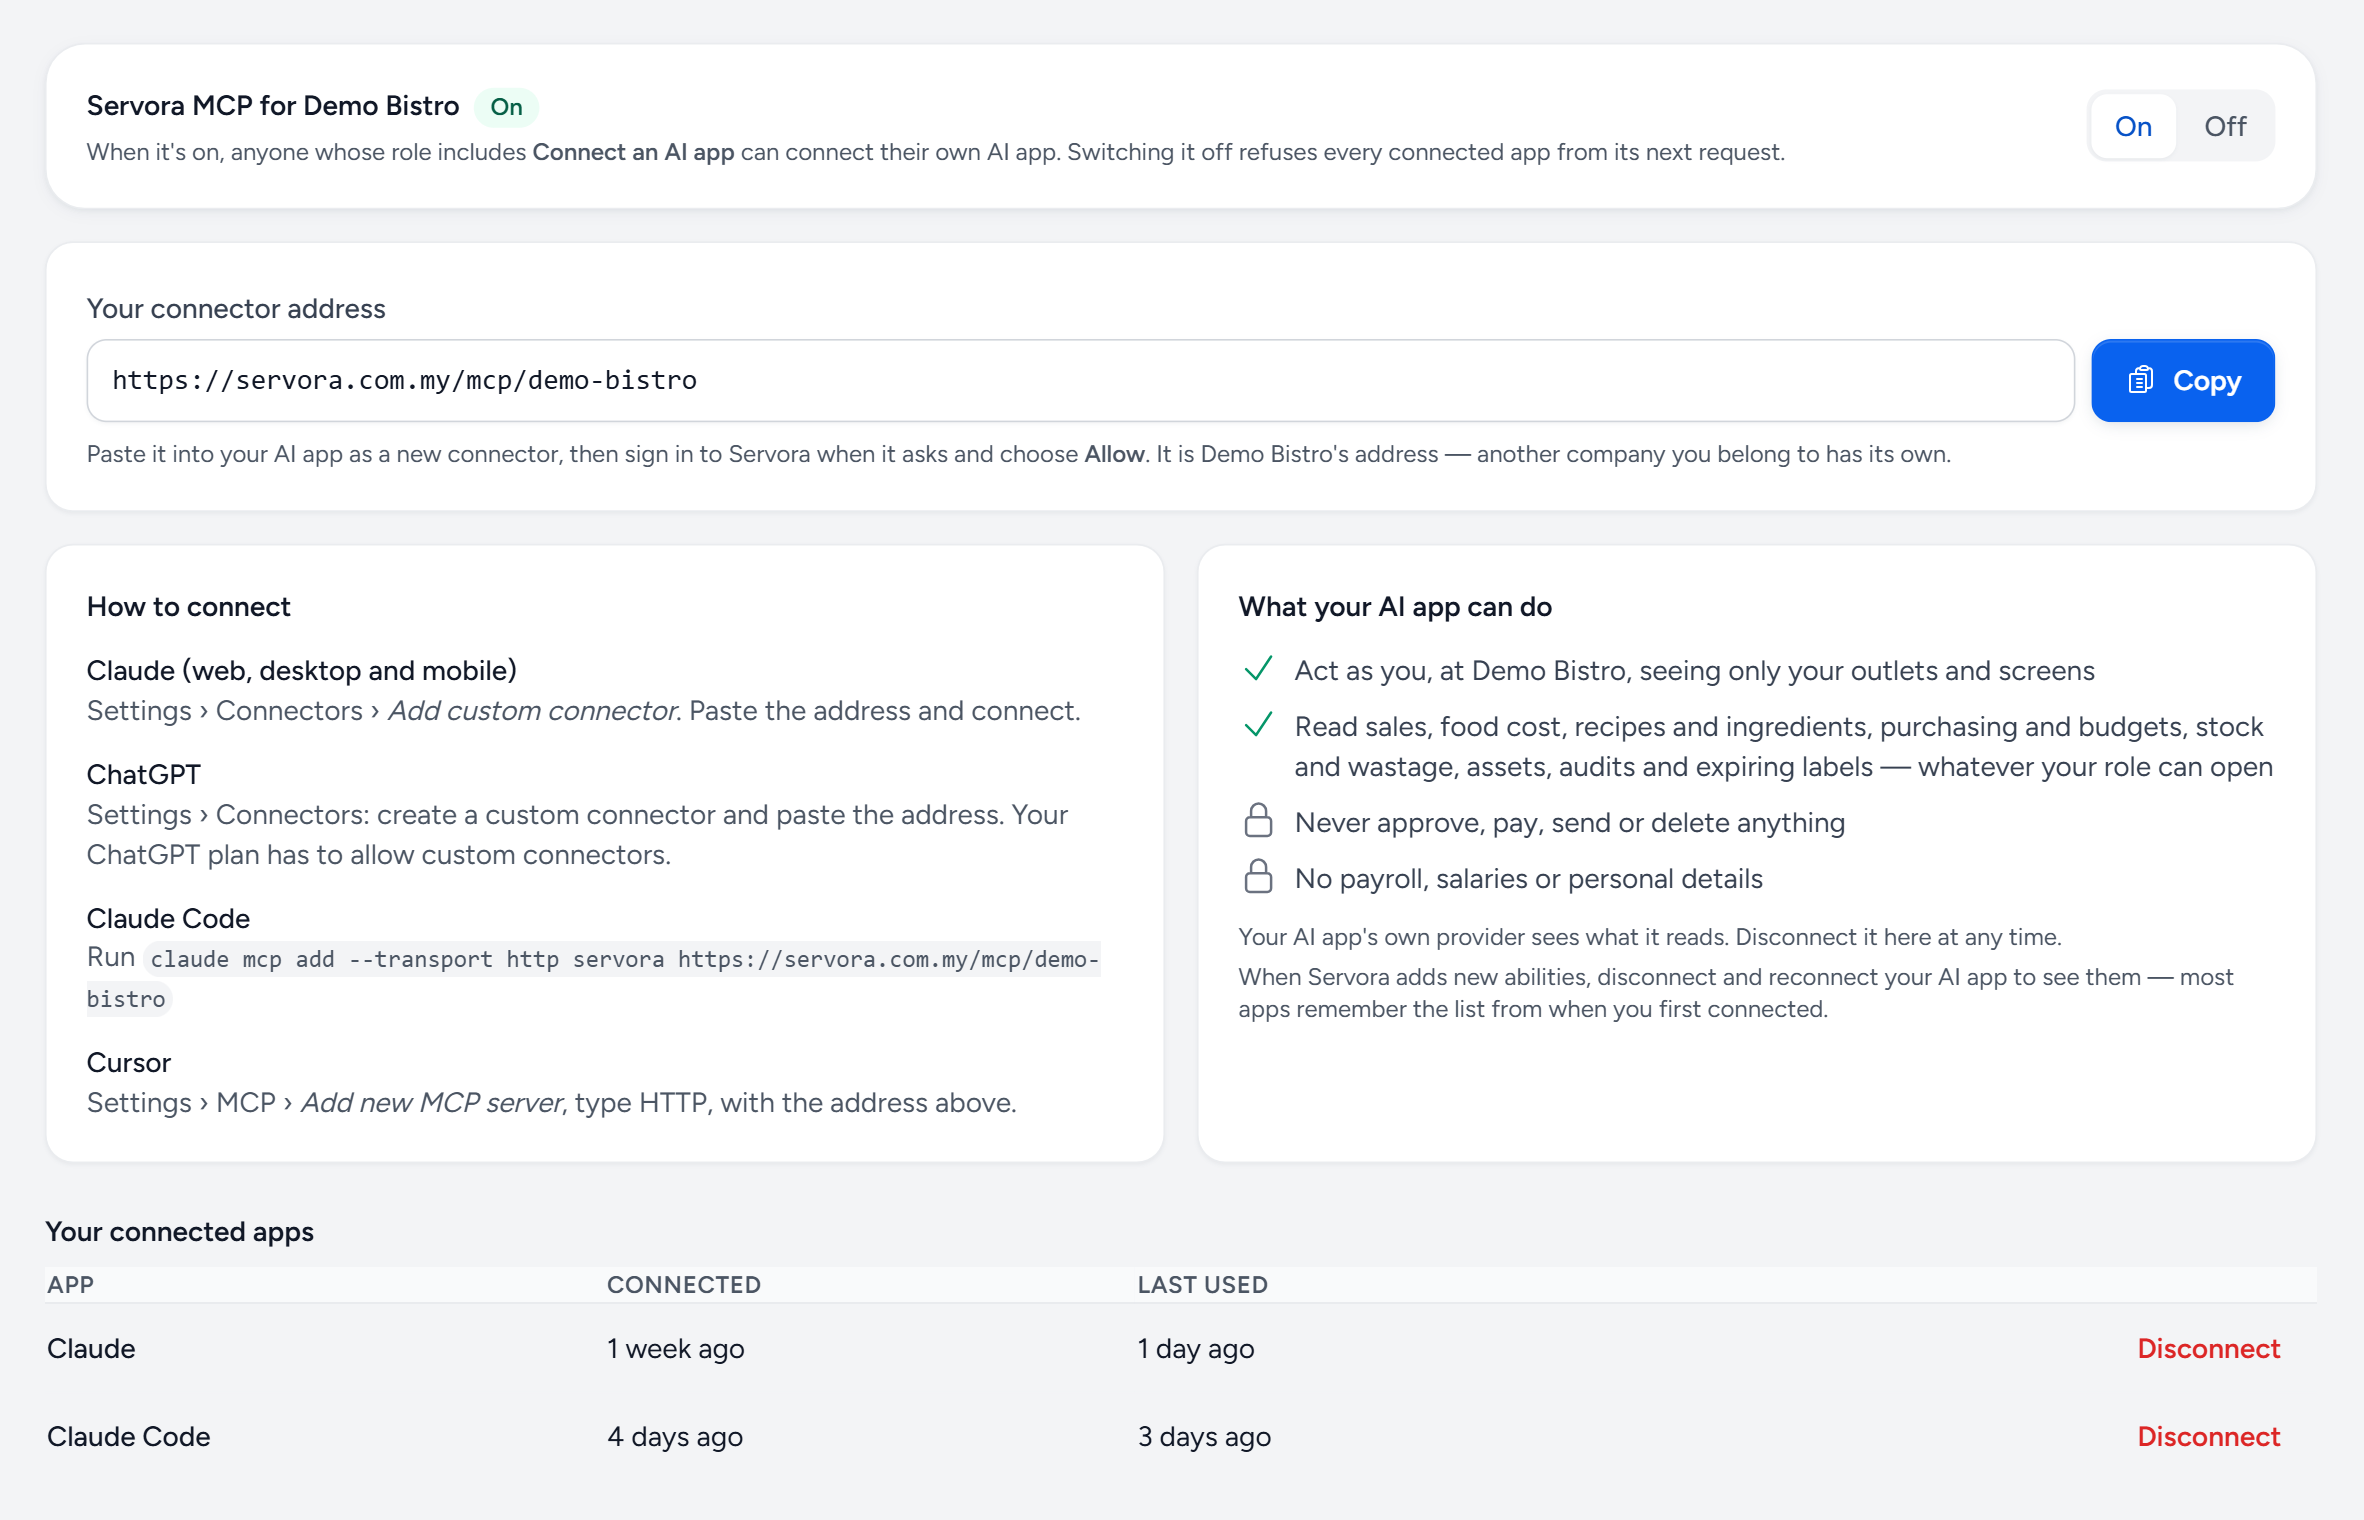Viewport: 2364px width, 1520px height.
Task: Click the '1 day ago' last used value
Action: (1196, 1348)
